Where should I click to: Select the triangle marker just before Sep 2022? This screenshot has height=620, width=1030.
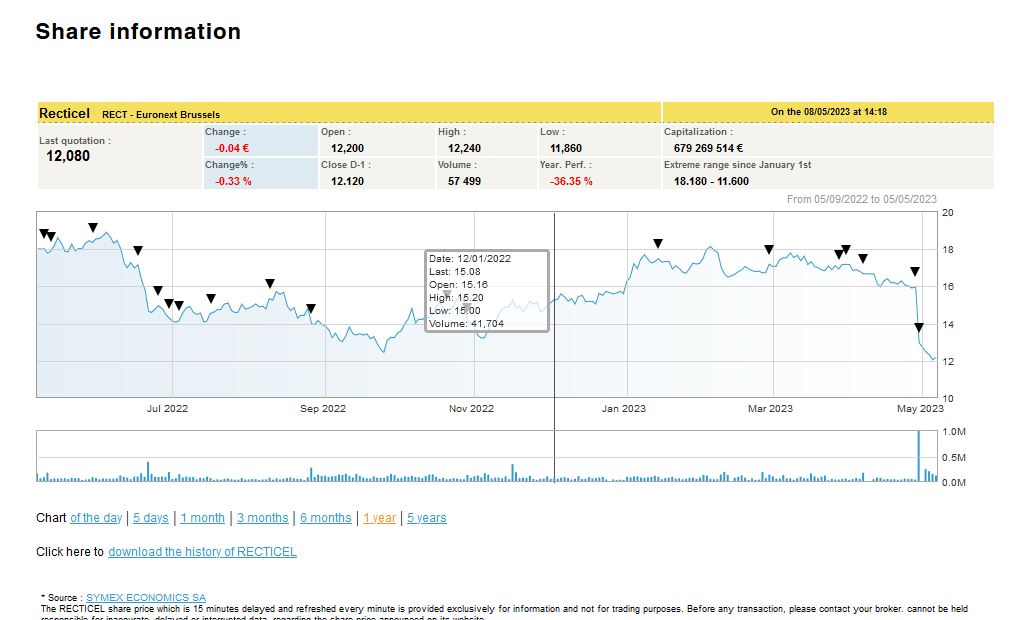311,308
